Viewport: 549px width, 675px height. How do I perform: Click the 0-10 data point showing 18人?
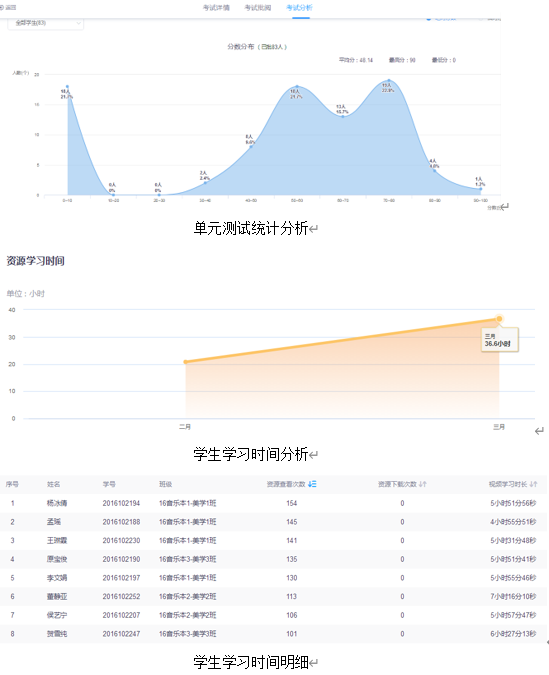click(x=67, y=87)
